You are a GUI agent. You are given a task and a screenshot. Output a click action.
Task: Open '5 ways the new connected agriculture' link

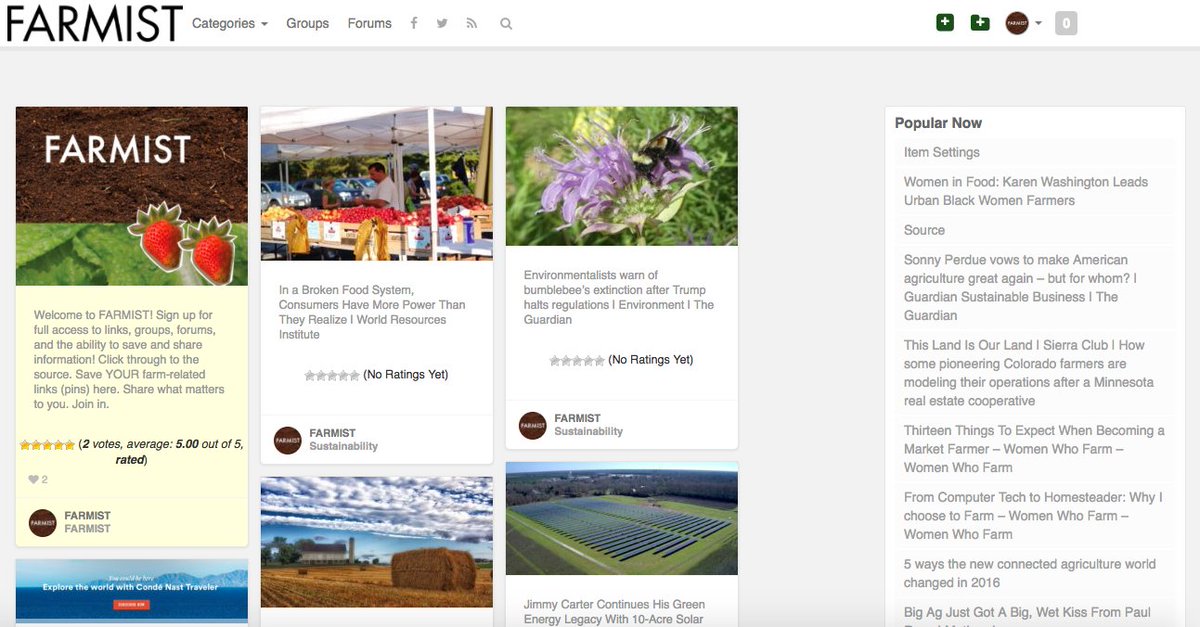(x=1030, y=573)
